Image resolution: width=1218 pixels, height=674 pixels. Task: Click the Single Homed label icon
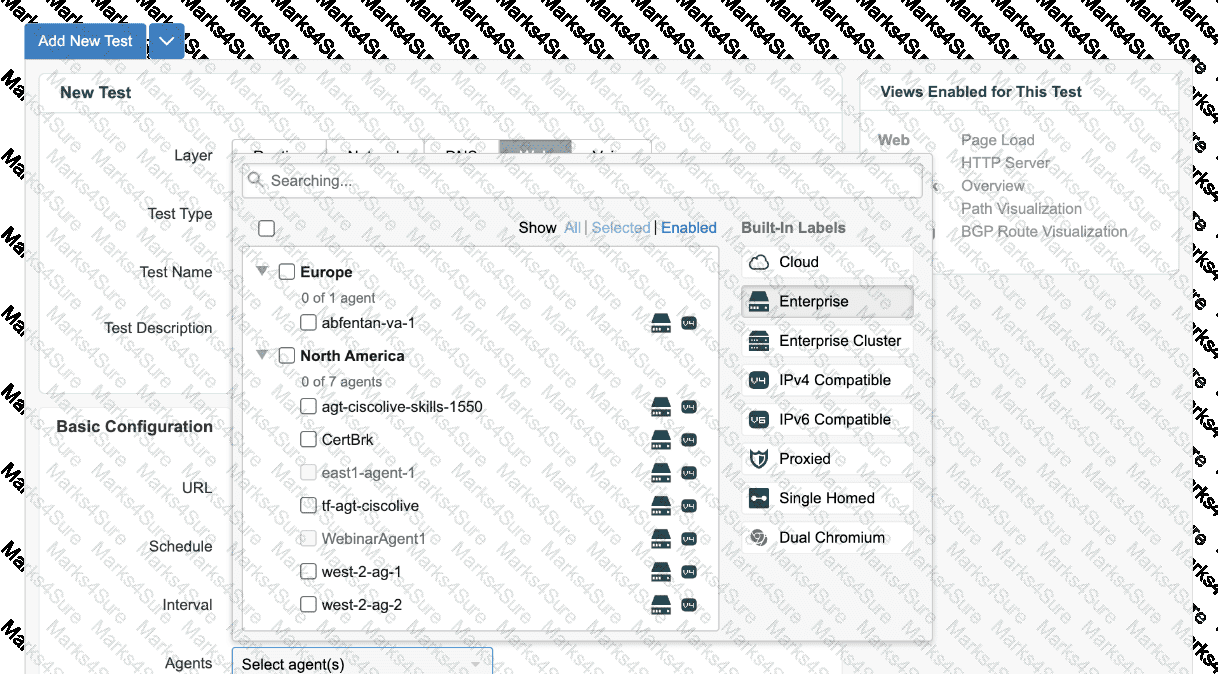[x=759, y=498]
